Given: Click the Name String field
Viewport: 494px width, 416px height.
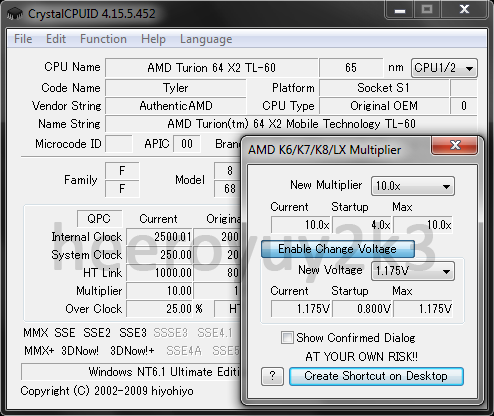Looking at the screenshot, I should (x=291, y=124).
